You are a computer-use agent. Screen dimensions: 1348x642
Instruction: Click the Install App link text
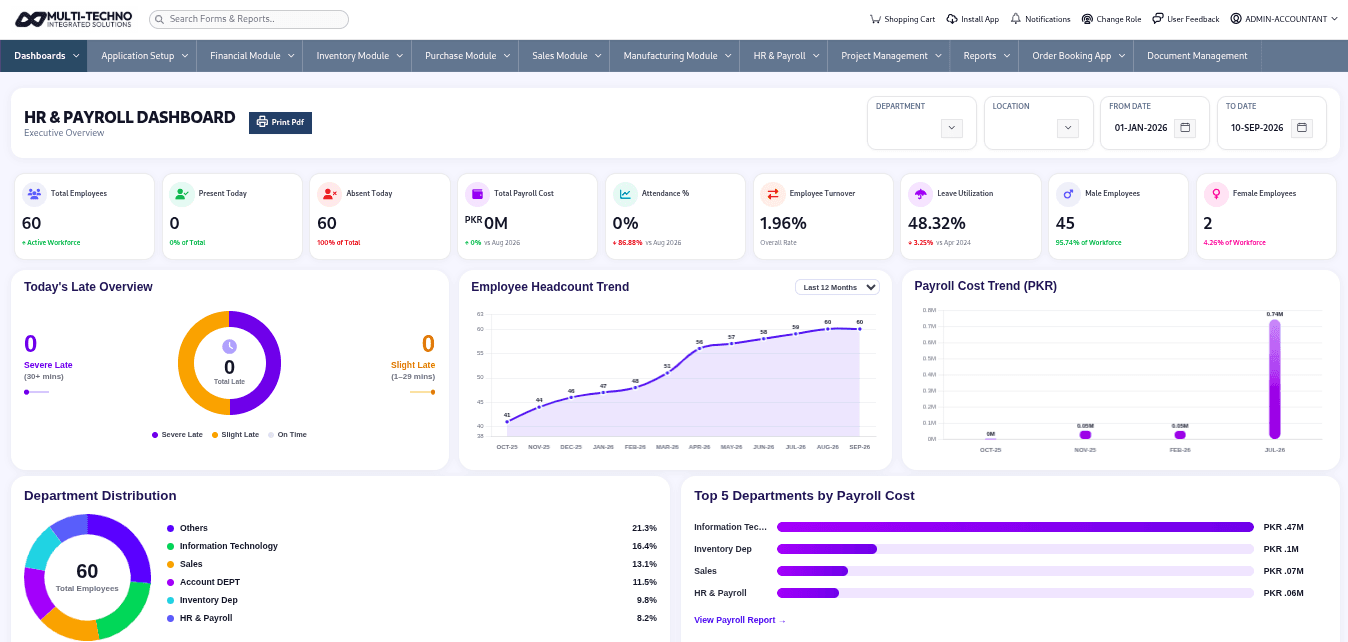point(980,19)
